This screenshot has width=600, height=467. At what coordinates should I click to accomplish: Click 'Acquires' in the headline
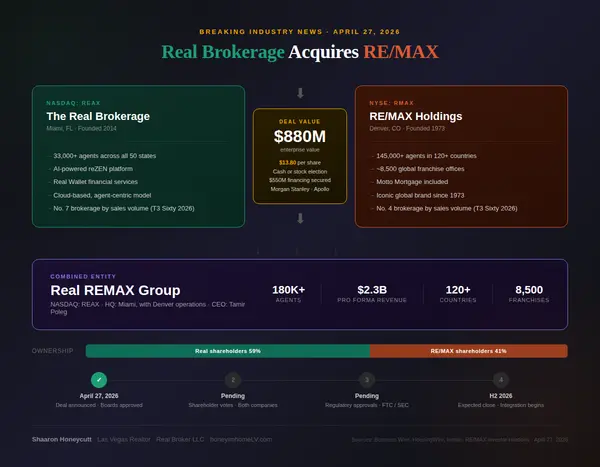(x=324, y=52)
